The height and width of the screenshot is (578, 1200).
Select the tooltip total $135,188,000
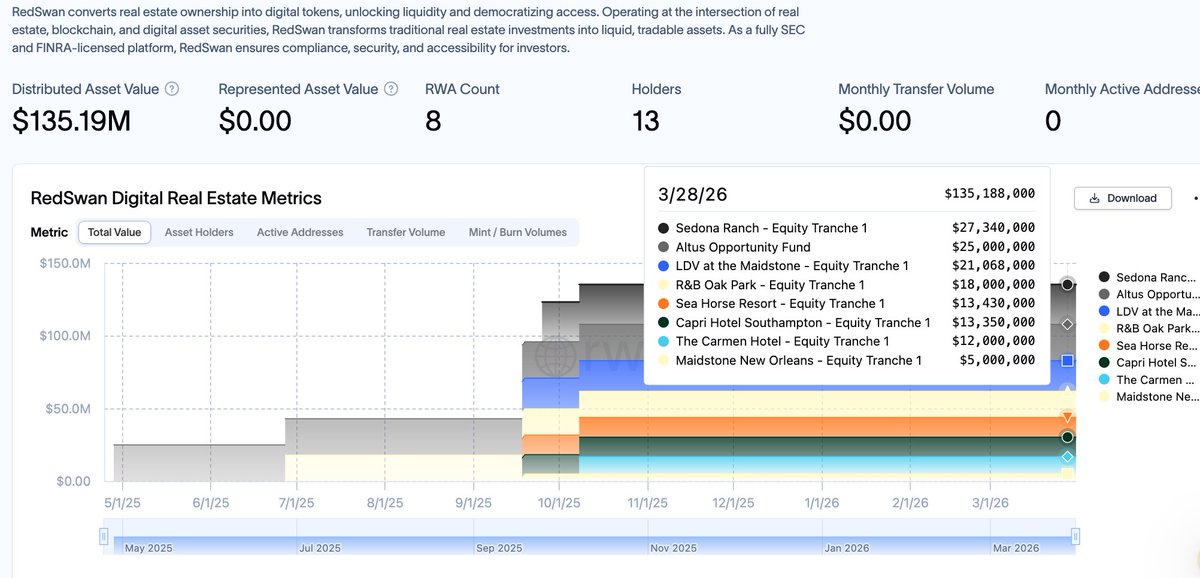point(989,193)
